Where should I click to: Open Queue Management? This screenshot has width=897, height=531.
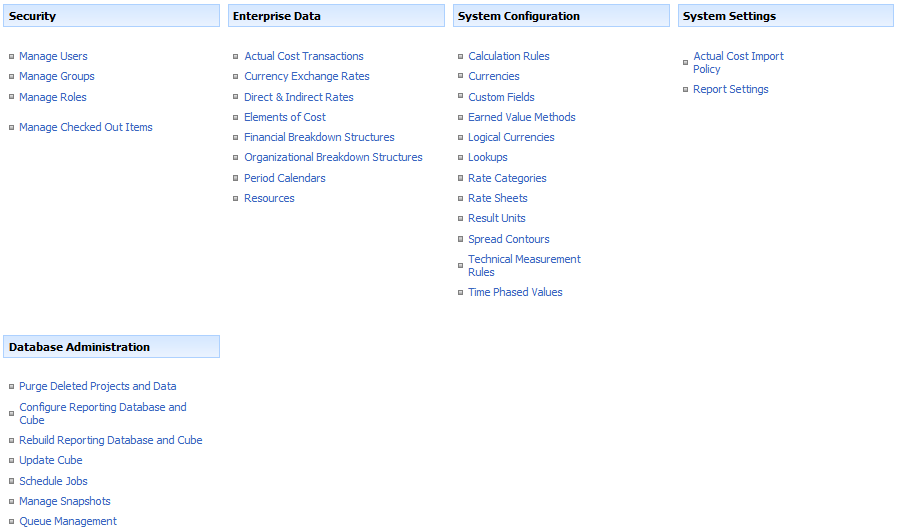(x=68, y=521)
